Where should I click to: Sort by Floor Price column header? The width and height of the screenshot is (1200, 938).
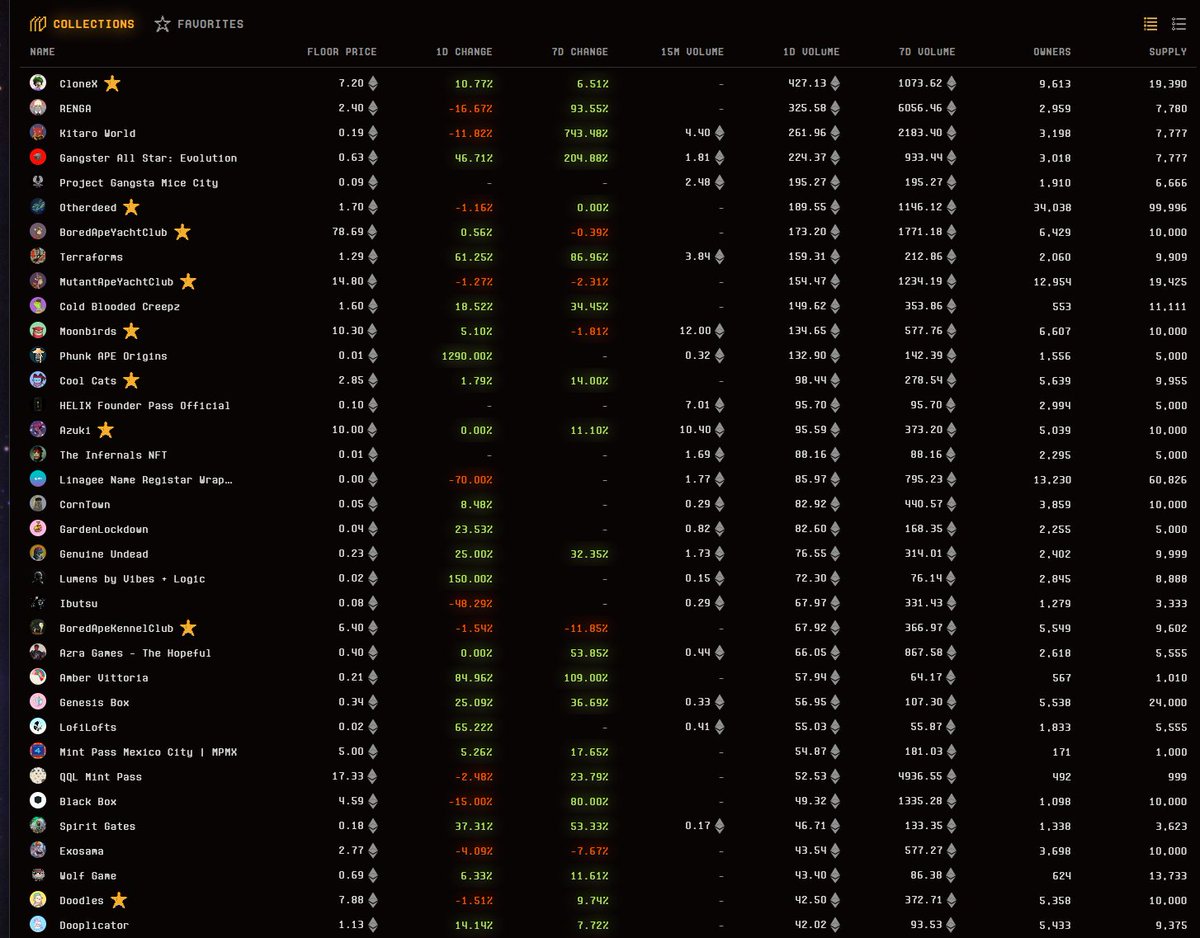tap(342, 52)
